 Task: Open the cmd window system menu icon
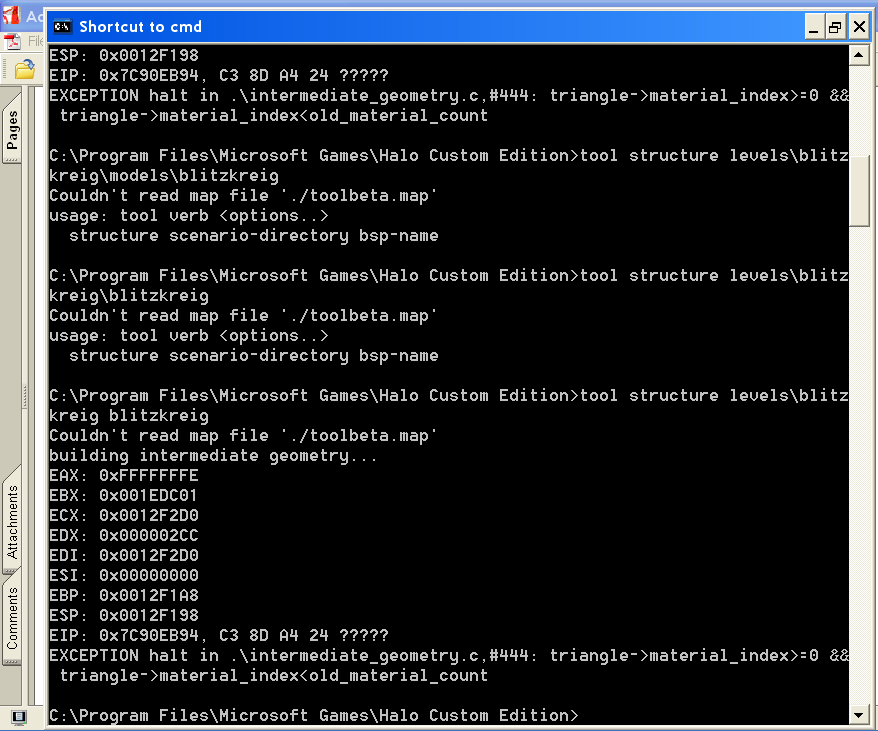(62, 26)
